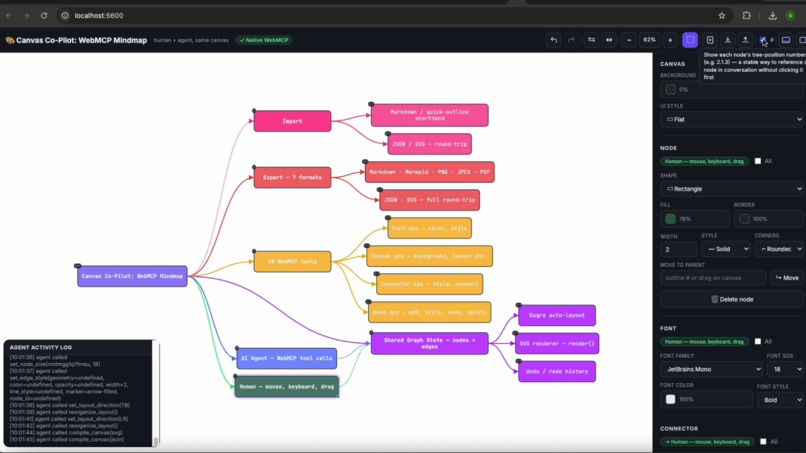806x453 pixels.
Task: Go back in the browser
Action: coord(9,15)
